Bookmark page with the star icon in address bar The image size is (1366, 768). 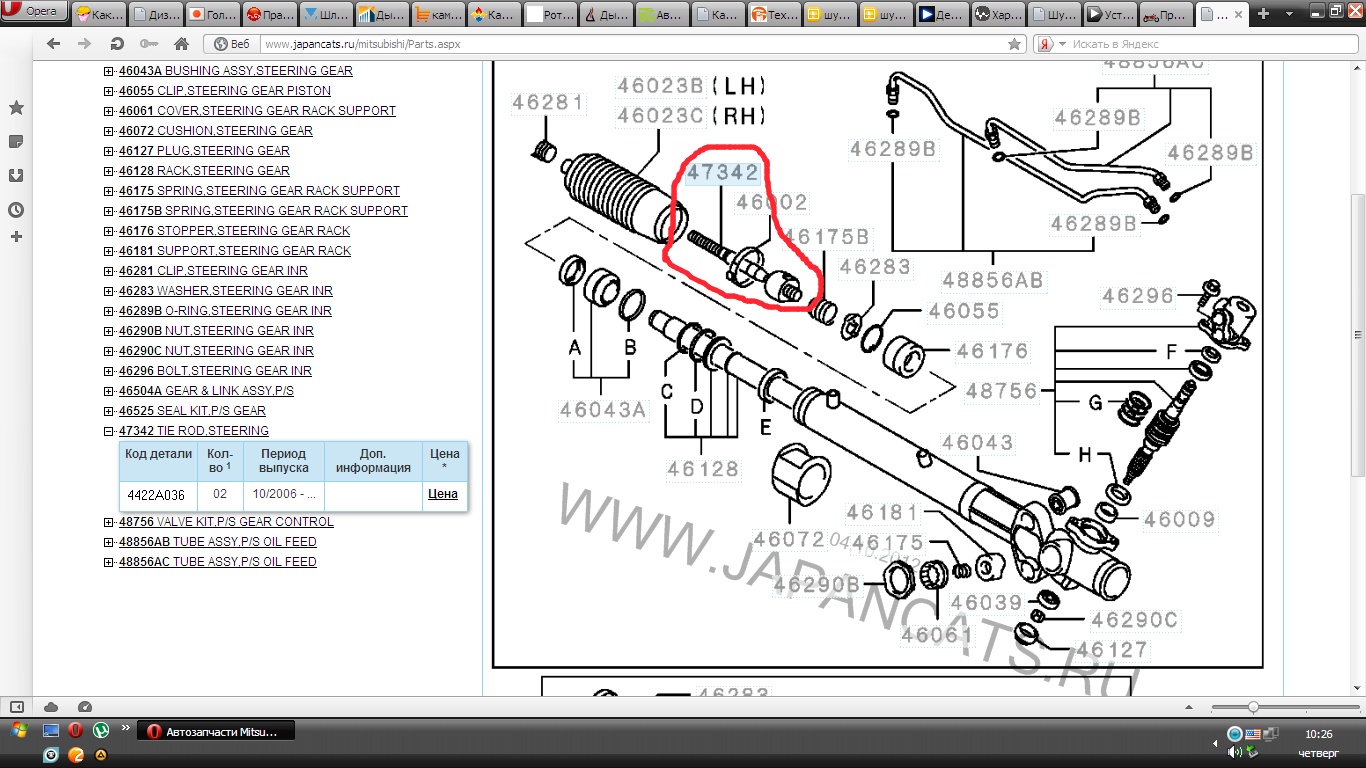(x=1015, y=44)
